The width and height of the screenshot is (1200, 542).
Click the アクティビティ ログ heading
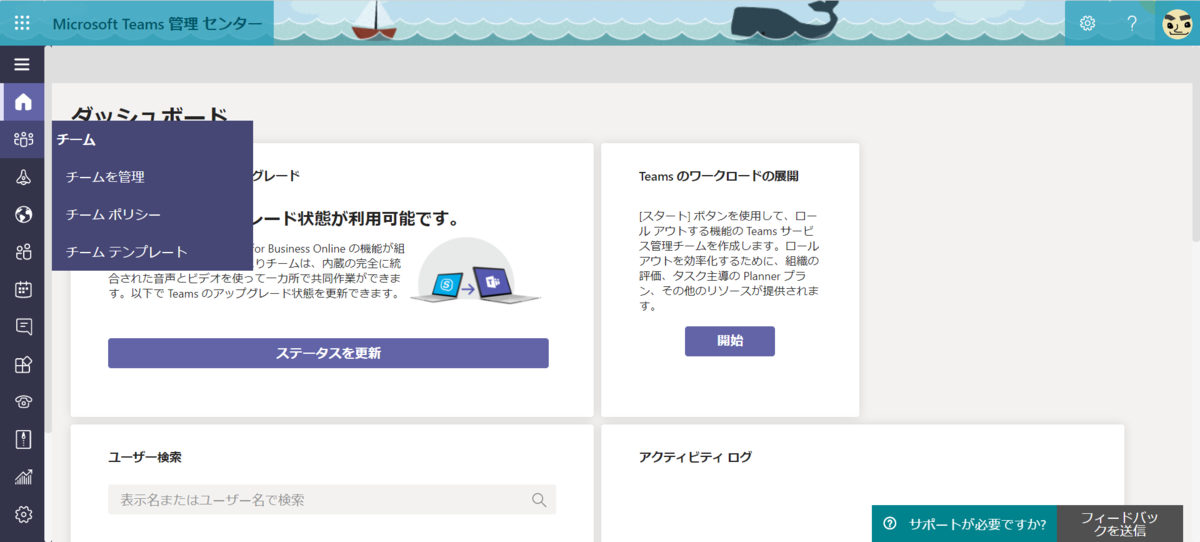pyautogui.click(x=695, y=457)
